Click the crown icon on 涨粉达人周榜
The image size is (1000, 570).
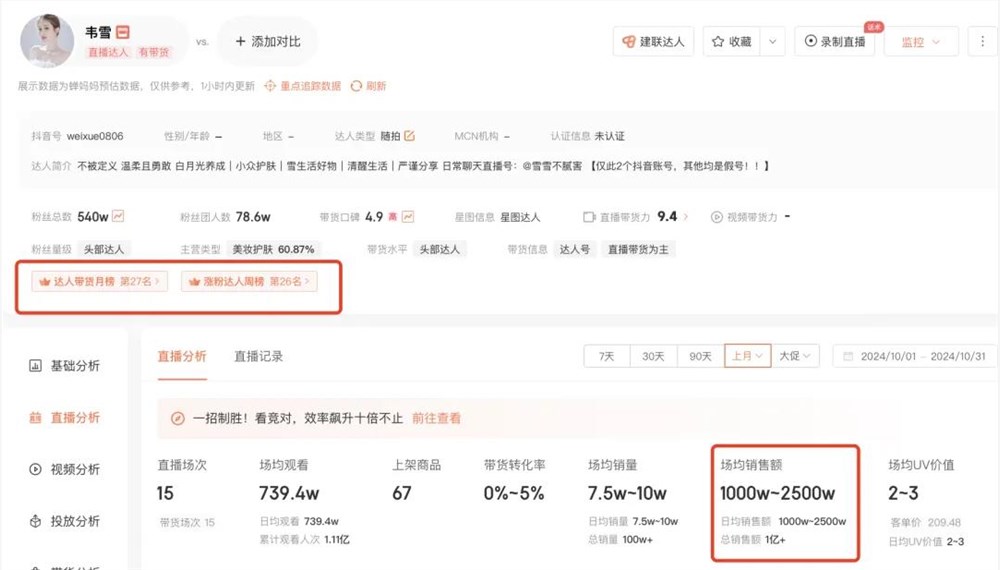pos(195,281)
